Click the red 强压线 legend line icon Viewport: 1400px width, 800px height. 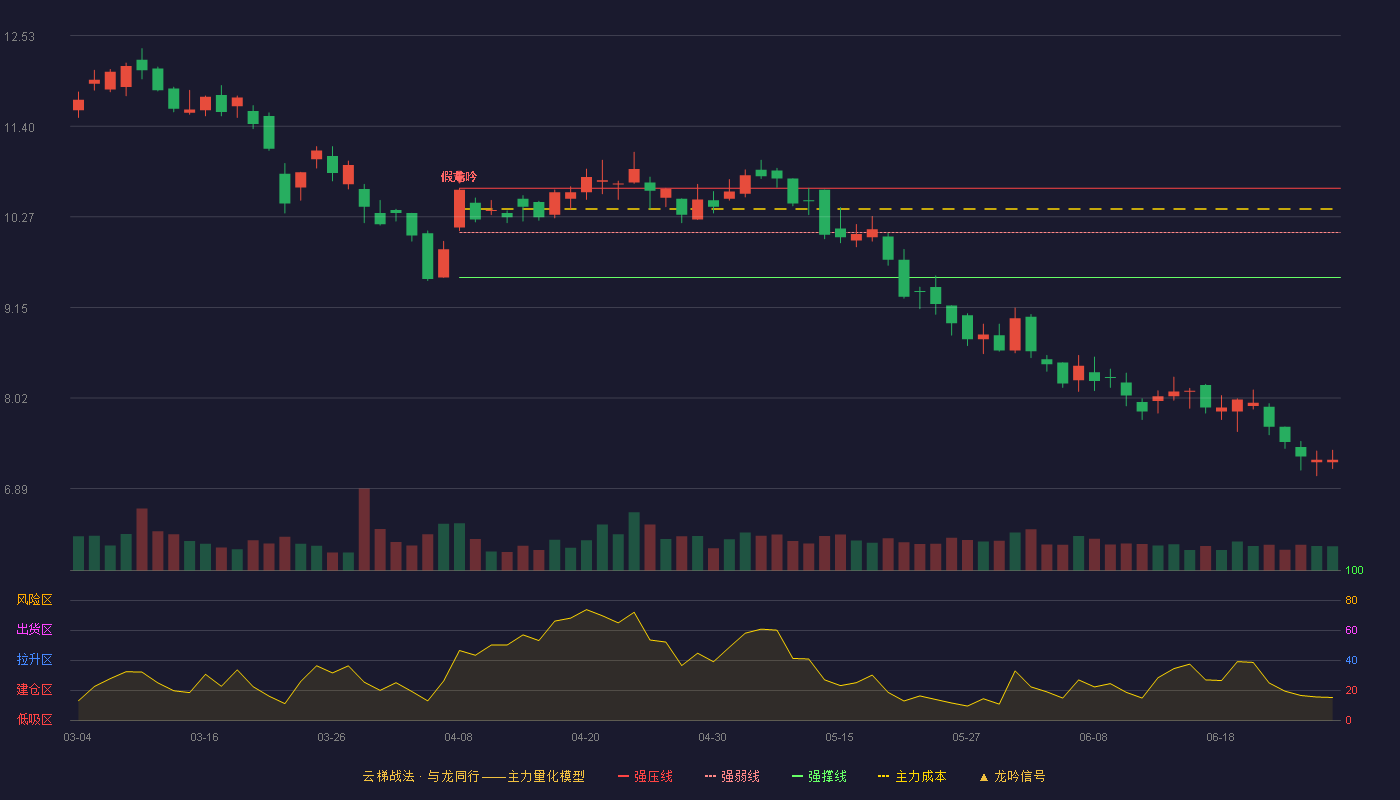click(x=623, y=776)
